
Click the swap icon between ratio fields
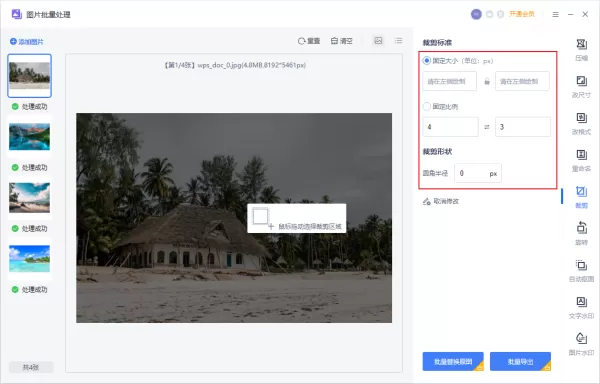click(487, 127)
